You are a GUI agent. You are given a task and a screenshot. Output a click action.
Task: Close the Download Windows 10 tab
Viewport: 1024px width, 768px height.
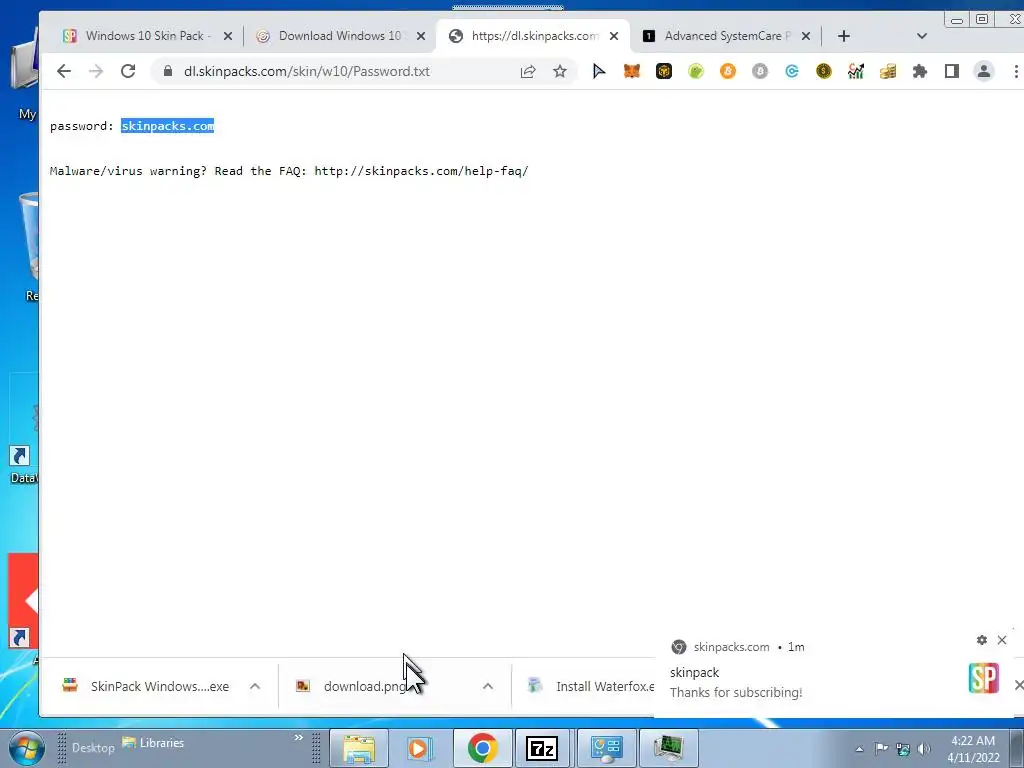[x=421, y=36]
